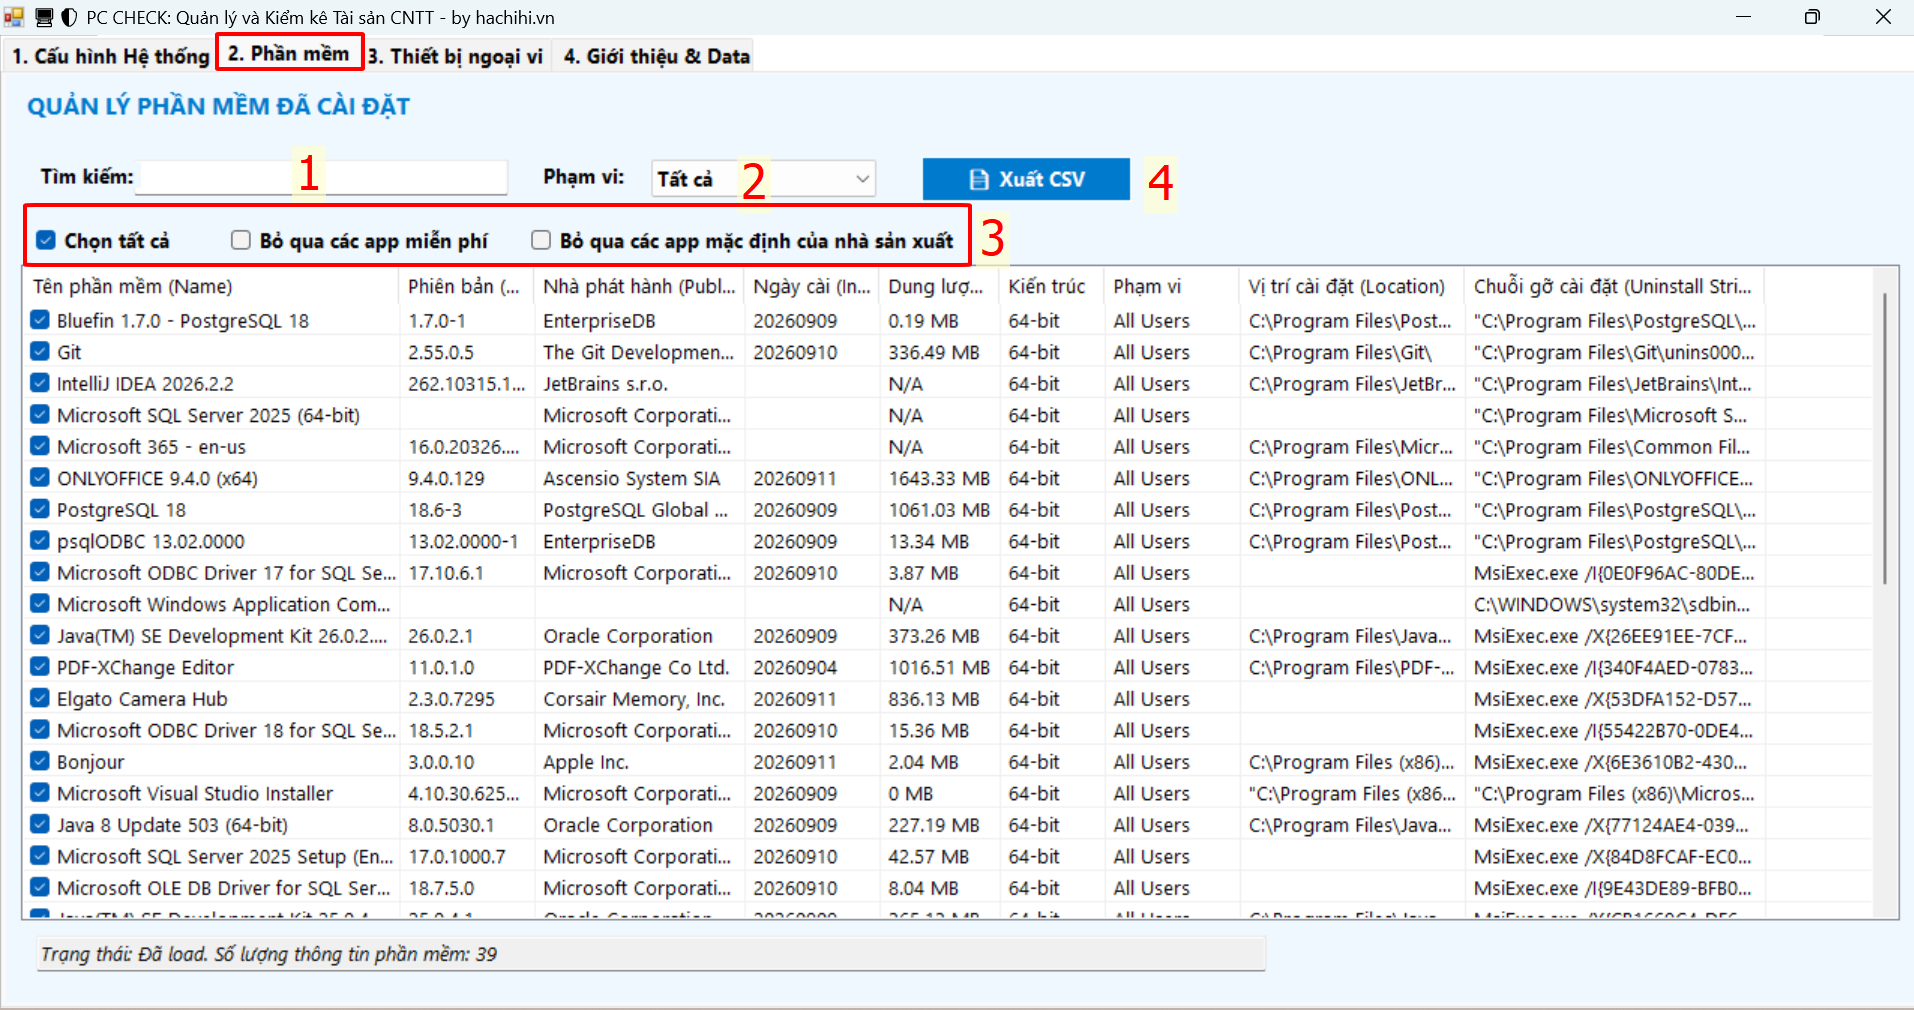Sort by the 'Phiên bản' column header
This screenshot has height=1010, width=1914.
(x=466, y=287)
